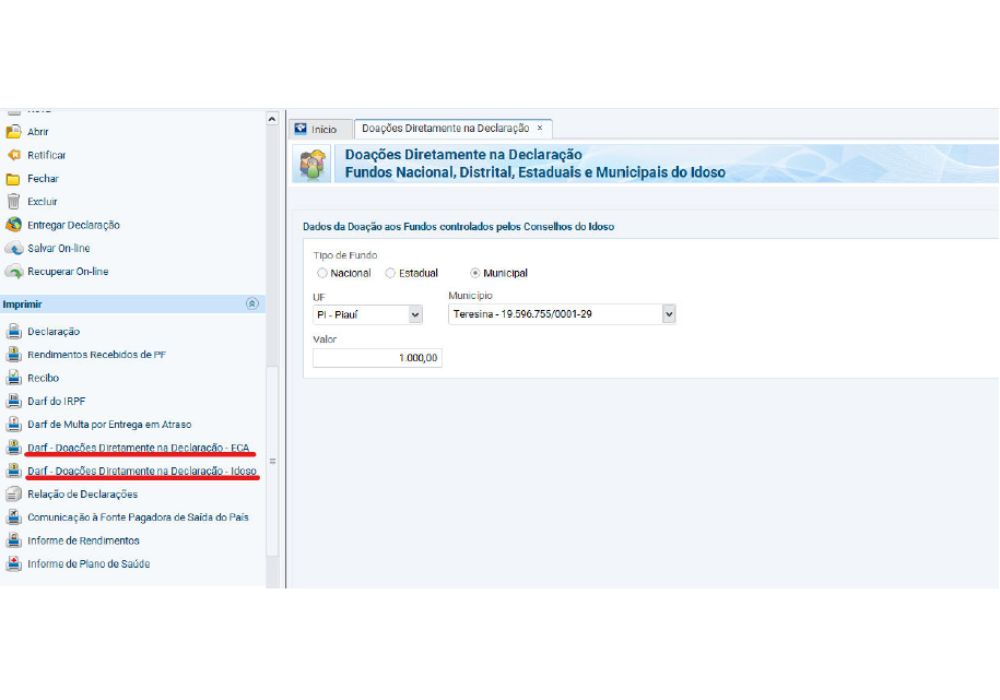1000x700 pixels.
Task: Select the Excluir trash icon
Action: point(13,201)
